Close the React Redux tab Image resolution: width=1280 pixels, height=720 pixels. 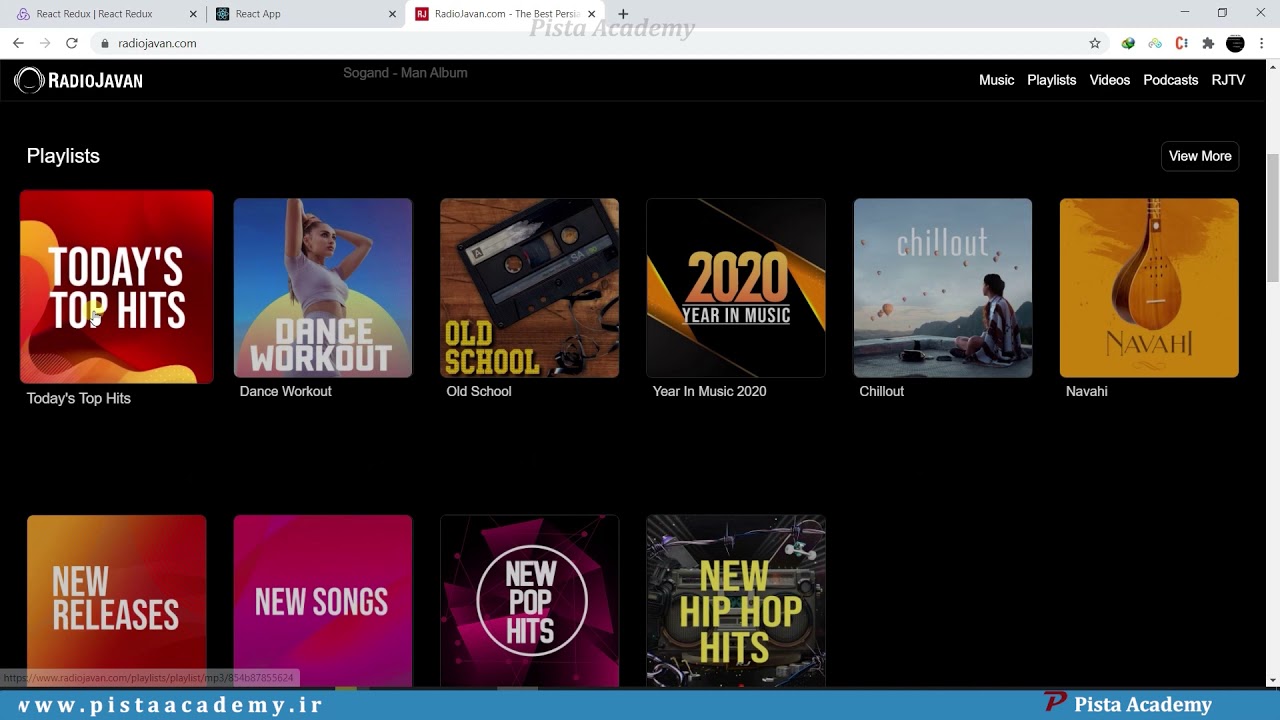[x=193, y=14]
